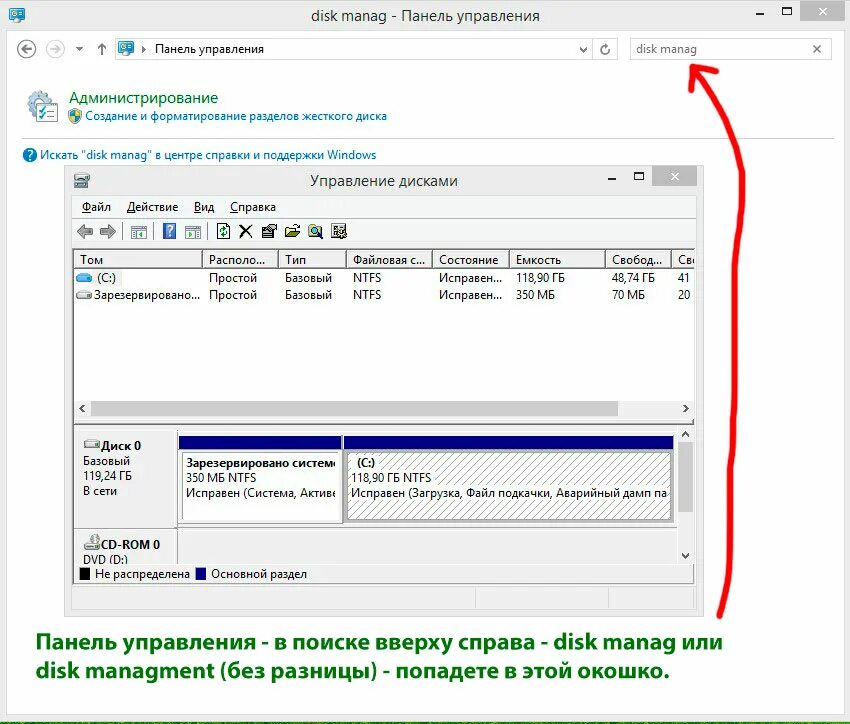Click the Control Panel forward navigation button

pyautogui.click(x=55, y=49)
